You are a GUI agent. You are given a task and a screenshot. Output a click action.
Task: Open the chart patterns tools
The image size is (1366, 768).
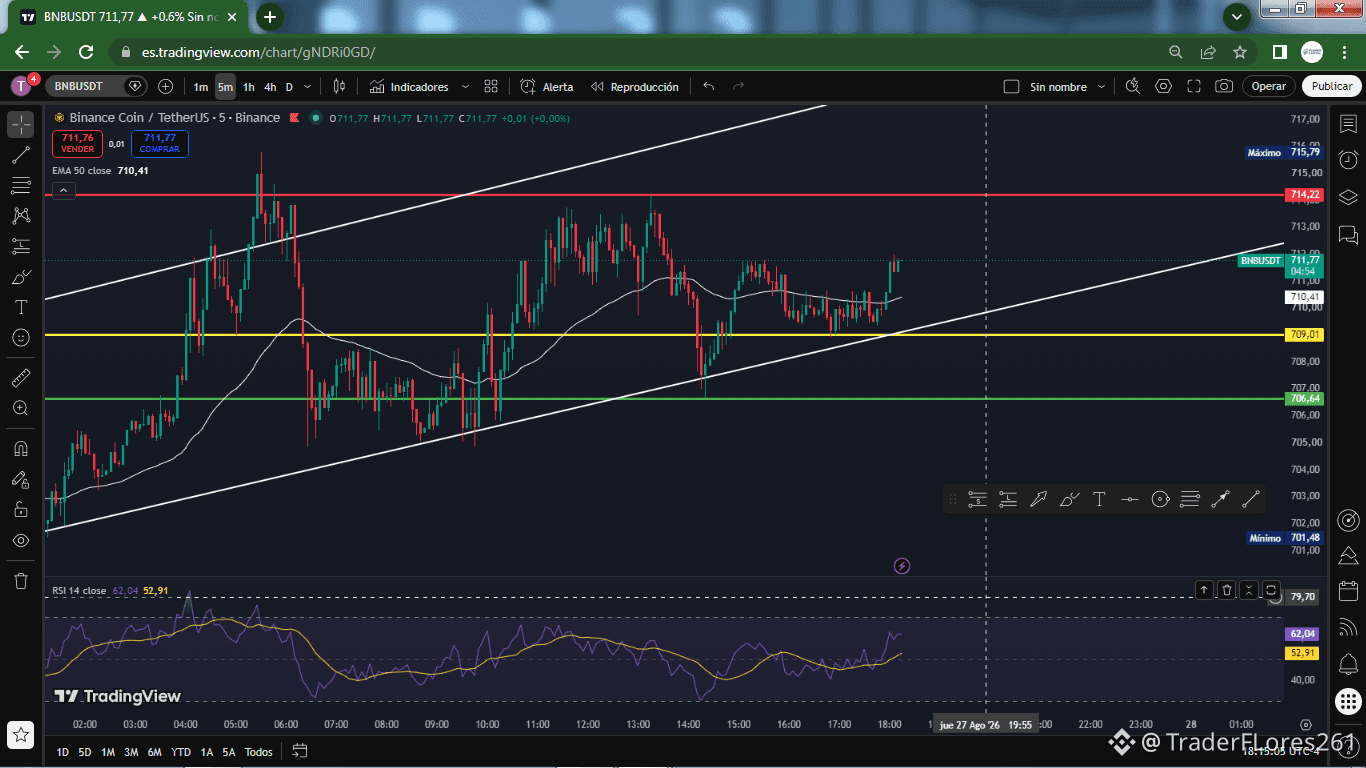pos(21,215)
